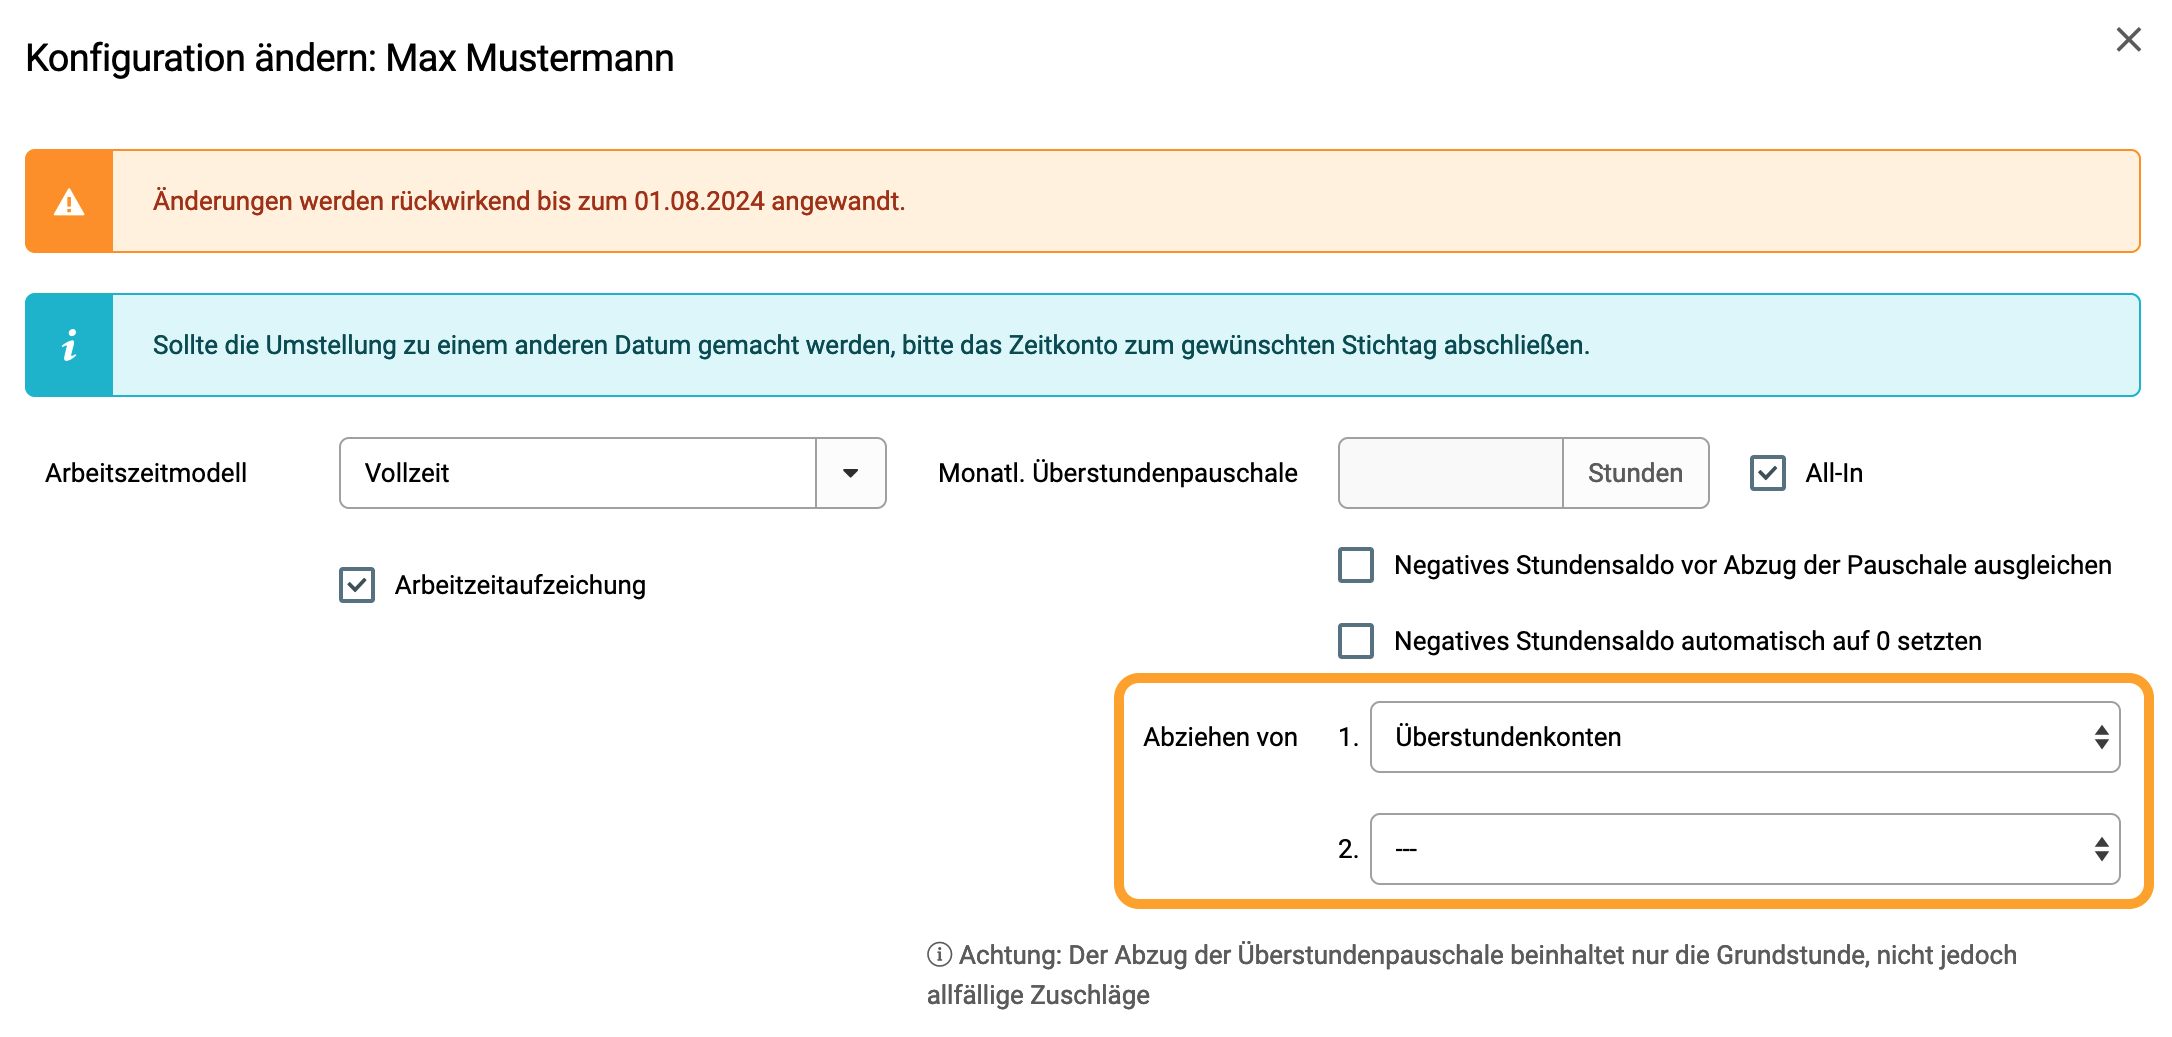Enable Negatives Stundensaldo automatisch auf 0 setzten
The height and width of the screenshot is (1037, 2172).
coord(1356,641)
